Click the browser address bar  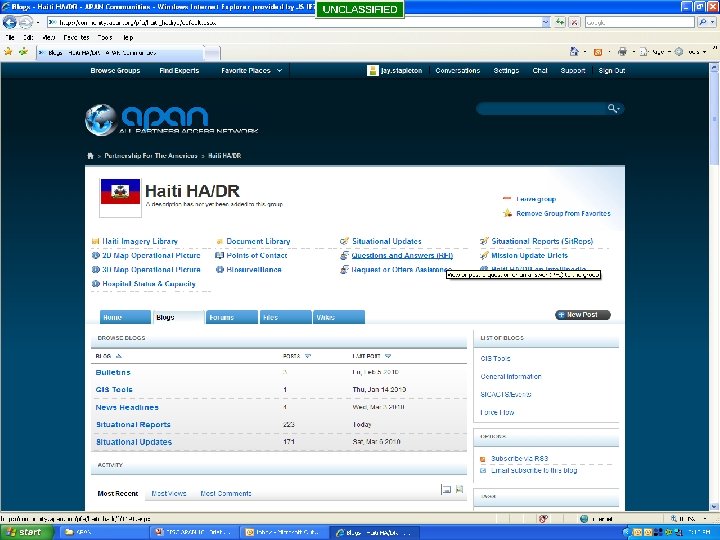pos(295,22)
